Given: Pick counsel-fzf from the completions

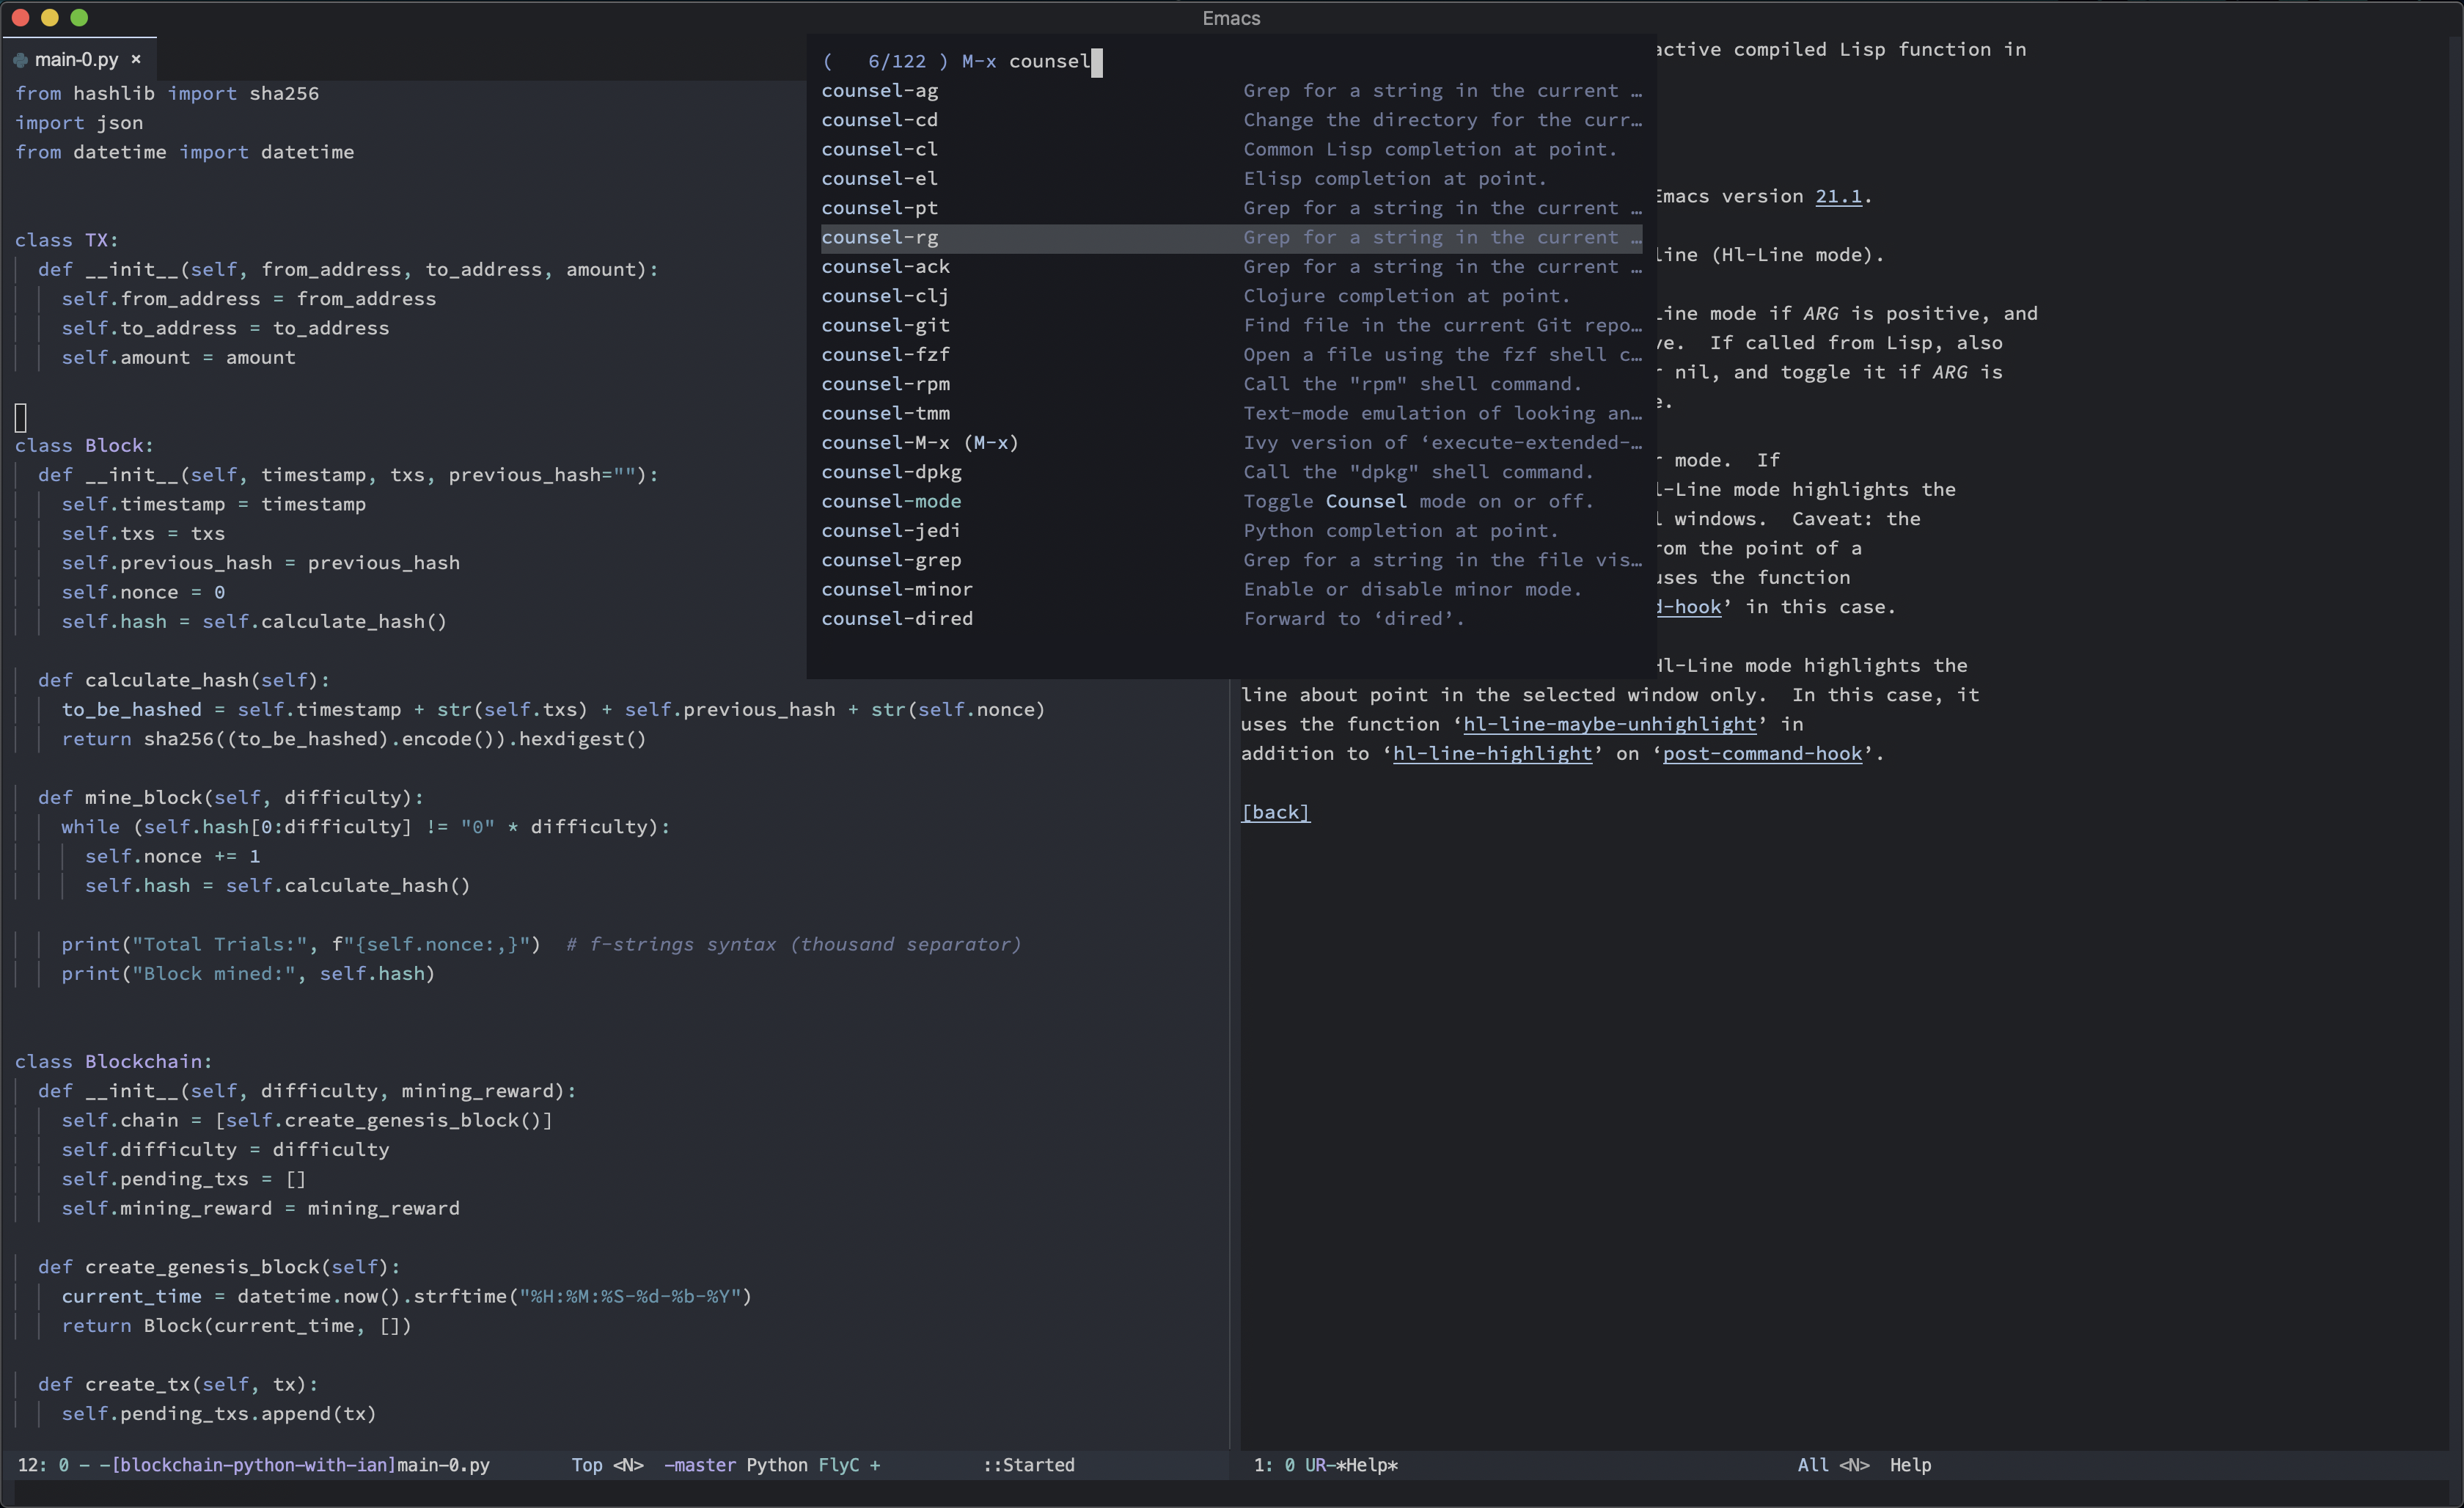Looking at the screenshot, I should pos(885,355).
